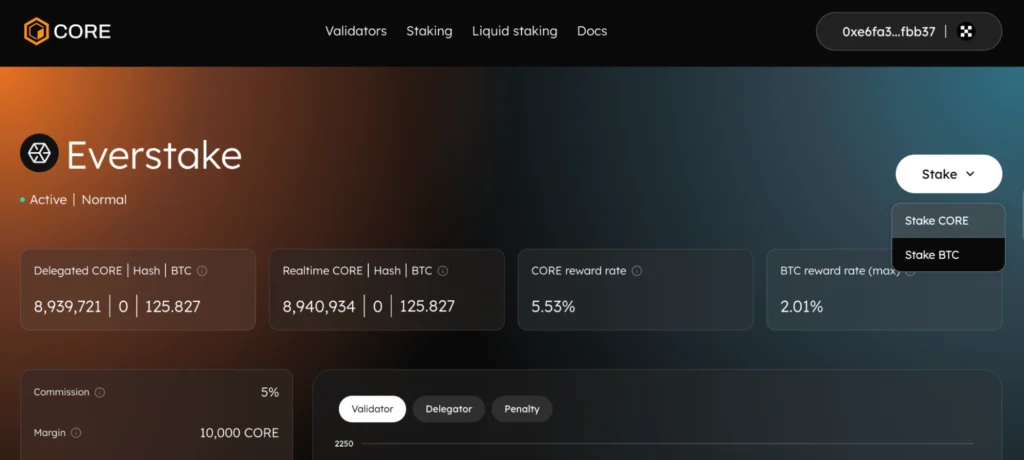Click the CORE logo in header
The height and width of the screenshot is (460, 1024).
click(67, 31)
